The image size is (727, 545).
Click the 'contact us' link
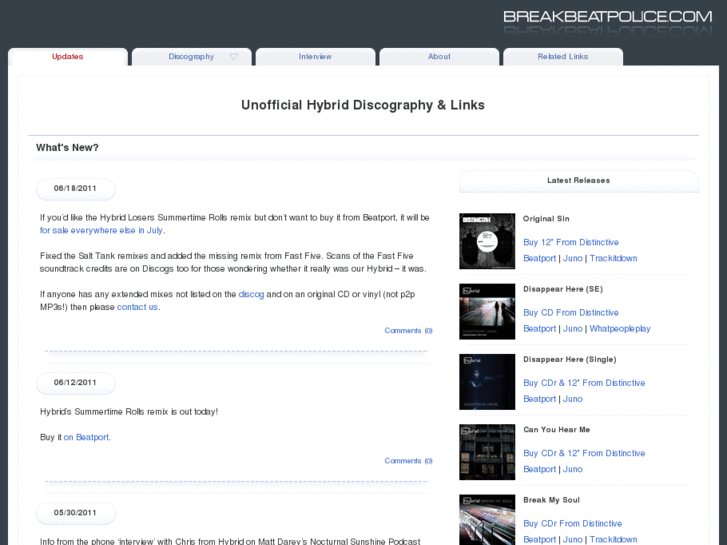pyautogui.click(x=137, y=307)
